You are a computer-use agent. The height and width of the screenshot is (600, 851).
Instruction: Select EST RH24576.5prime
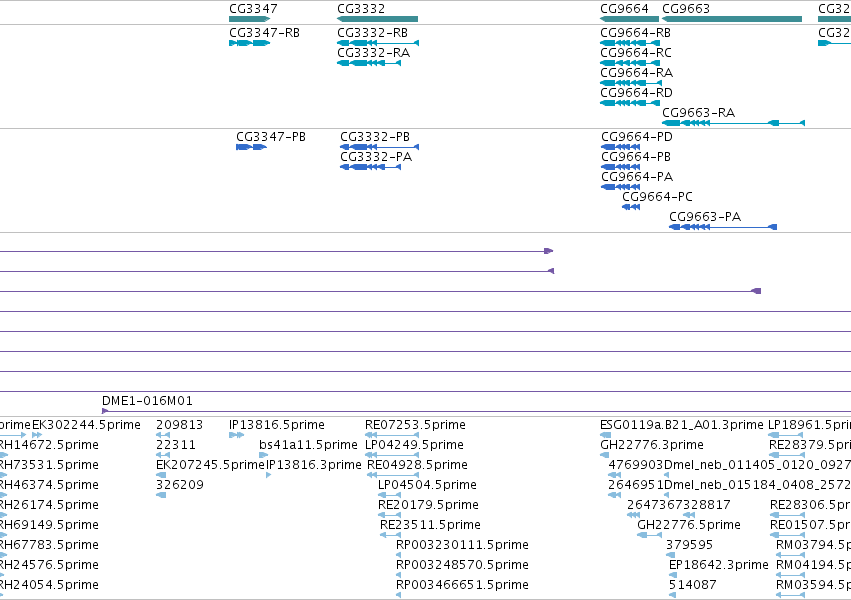pyautogui.click(x=49, y=565)
